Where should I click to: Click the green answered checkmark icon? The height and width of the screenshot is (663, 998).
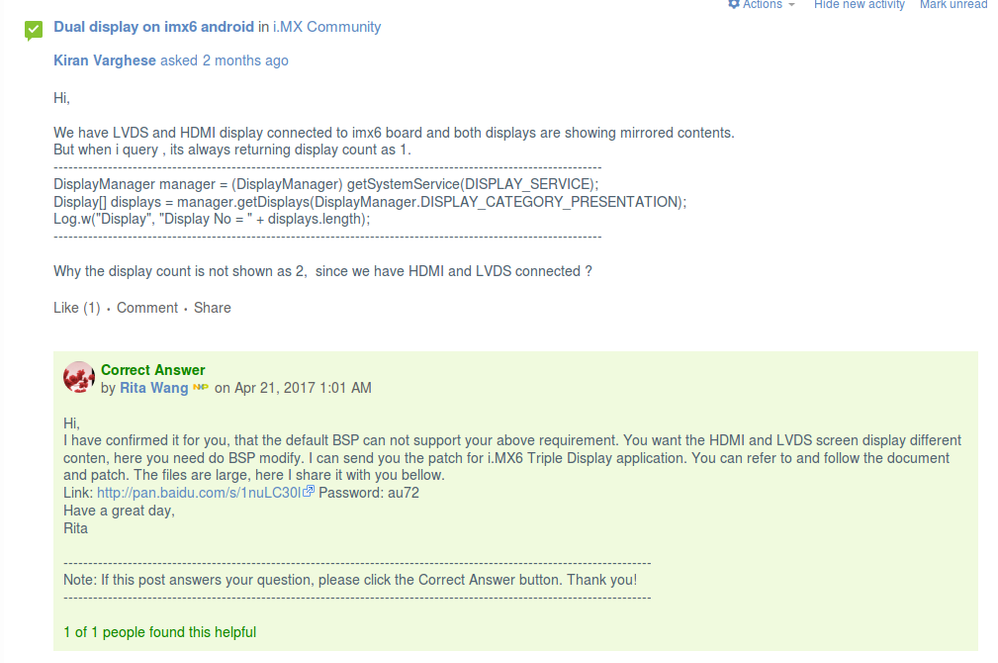34,29
